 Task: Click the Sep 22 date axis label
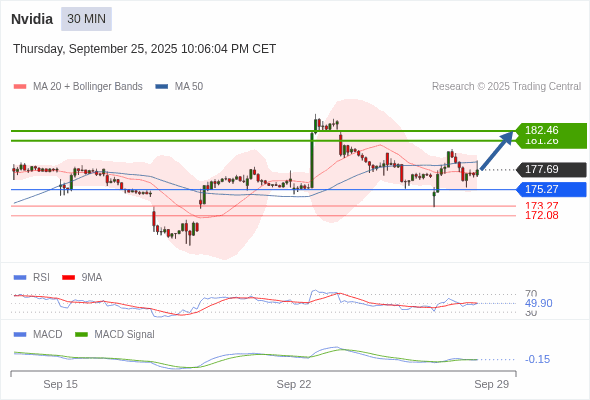[294, 384]
